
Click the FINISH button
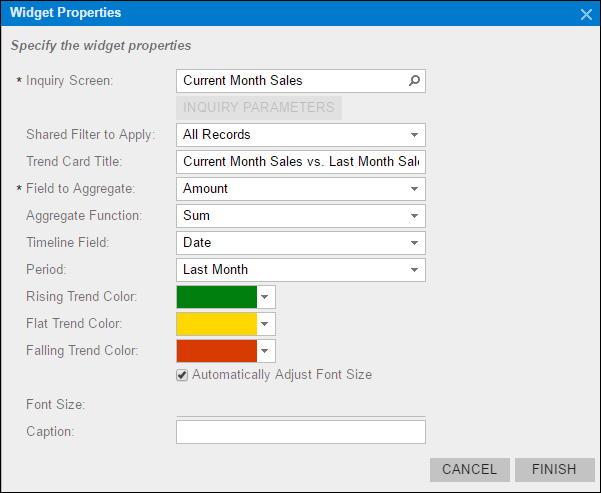(554, 470)
